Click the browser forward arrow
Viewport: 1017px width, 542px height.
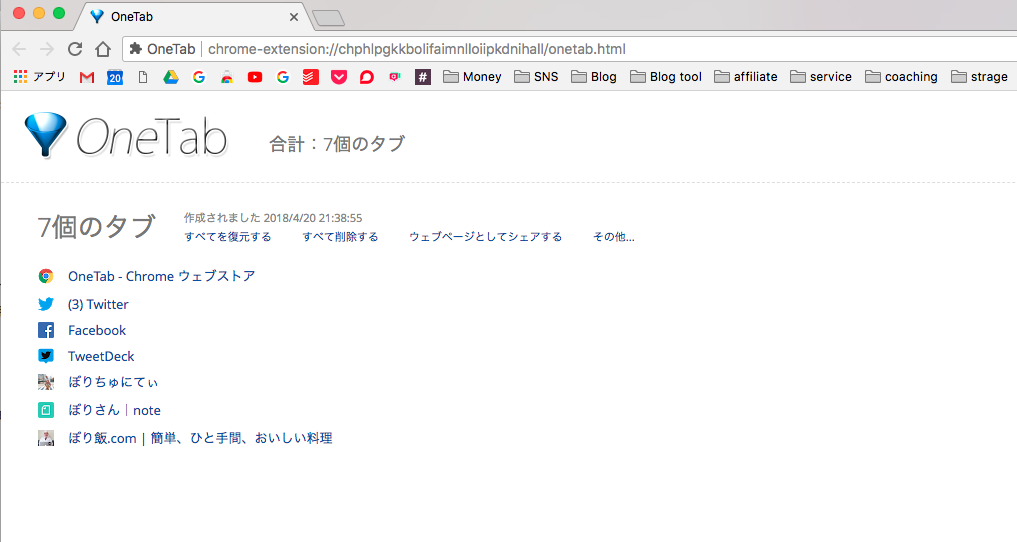click(x=47, y=49)
